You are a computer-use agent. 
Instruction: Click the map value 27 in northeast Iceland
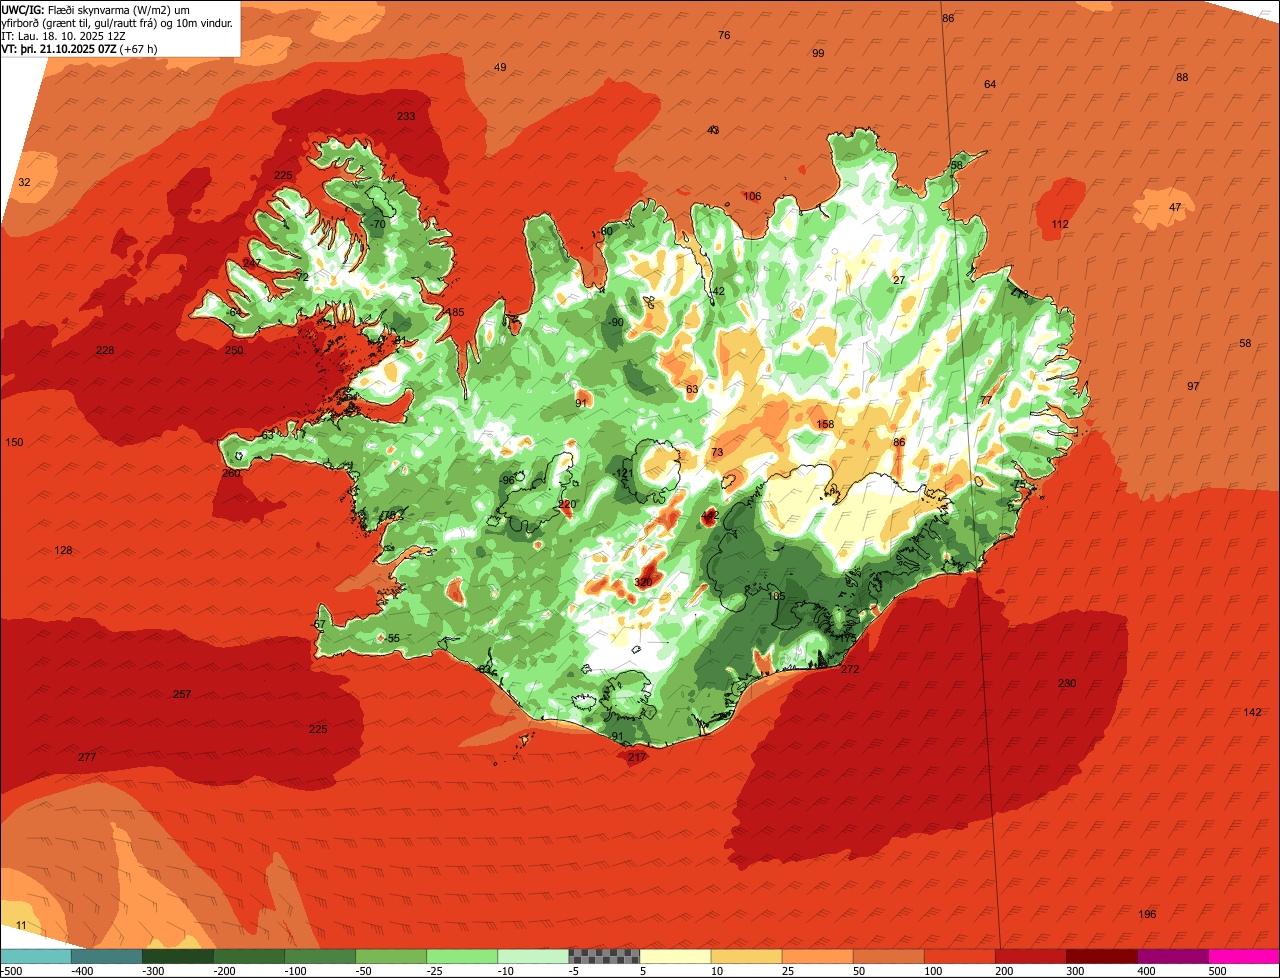pos(899,280)
